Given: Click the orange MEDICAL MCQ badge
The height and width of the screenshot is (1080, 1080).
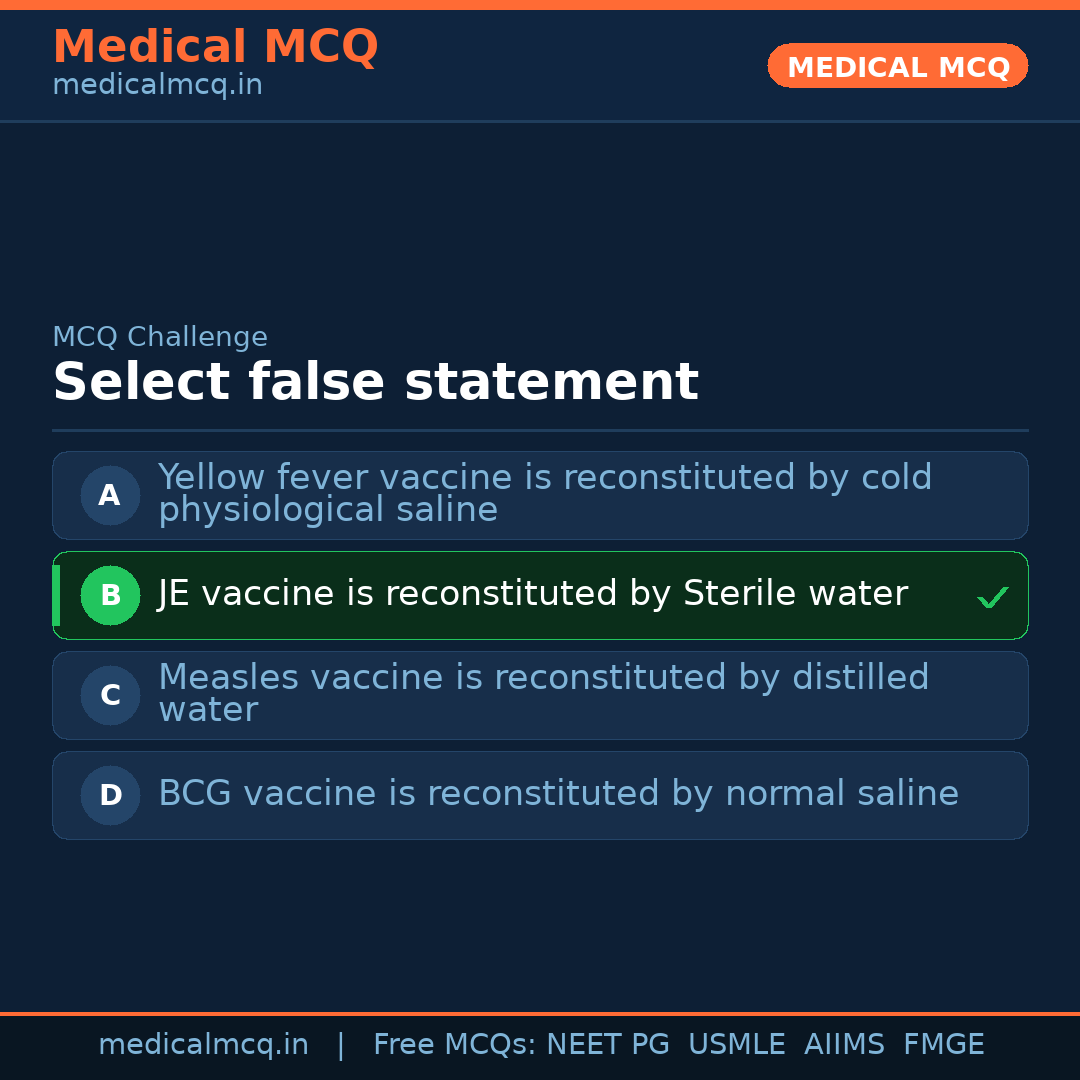Looking at the screenshot, I should [x=897, y=66].
